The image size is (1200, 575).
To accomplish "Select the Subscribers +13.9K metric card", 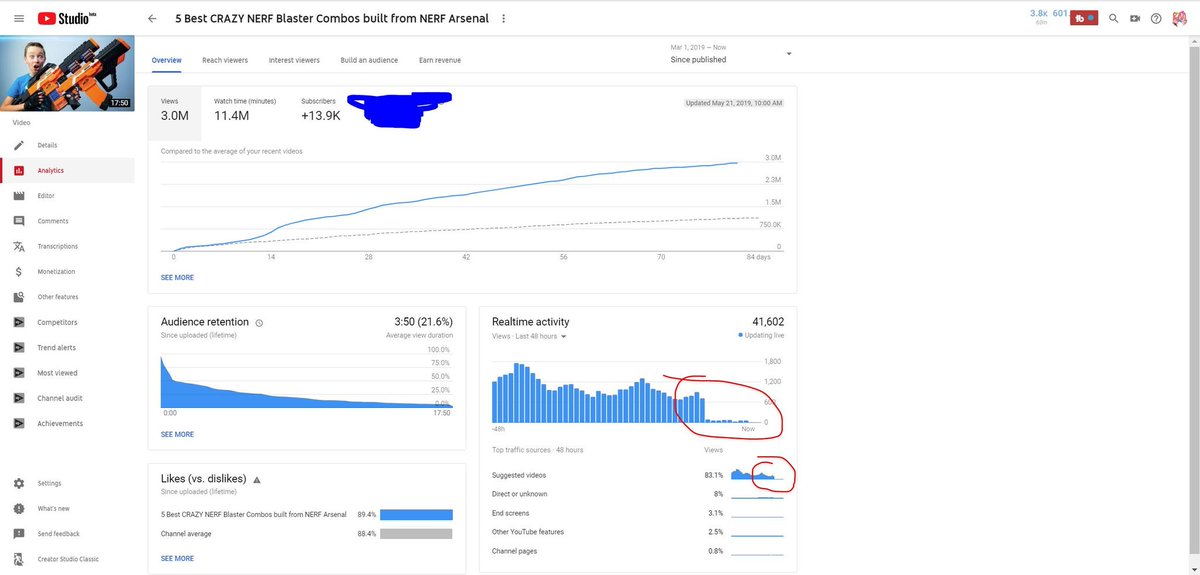I will (321, 112).
